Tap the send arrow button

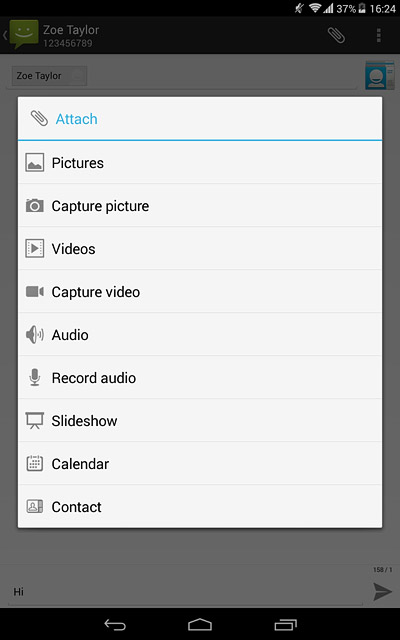(x=382, y=591)
